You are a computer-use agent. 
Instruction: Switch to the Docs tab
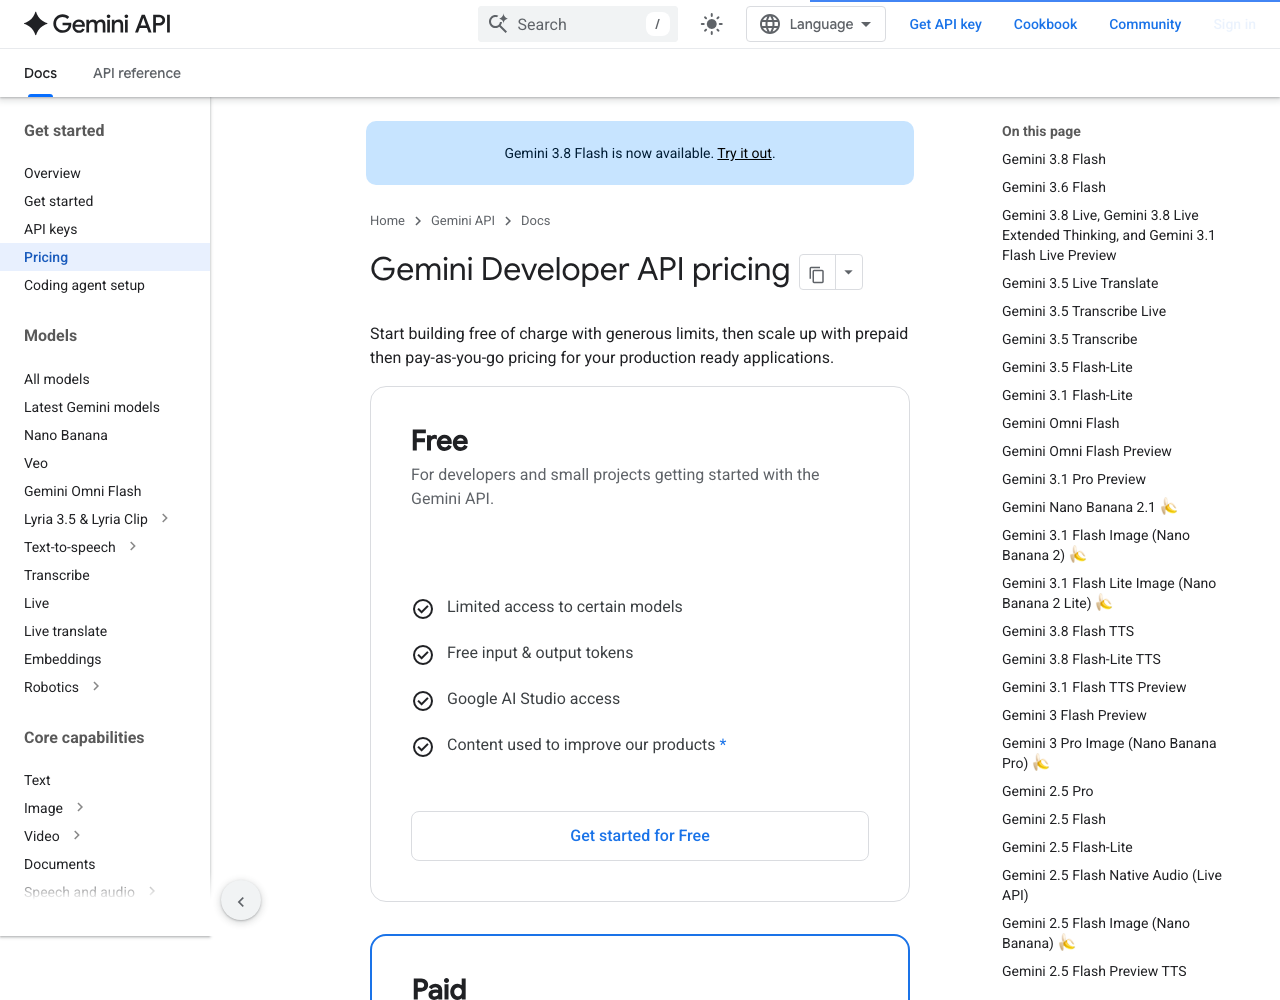[41, 73]
